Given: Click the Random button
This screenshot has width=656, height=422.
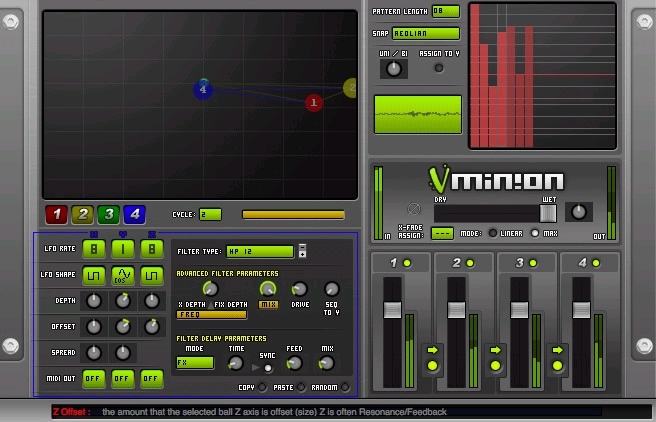Looking at the screenshot, I should (x=345, y=387).
